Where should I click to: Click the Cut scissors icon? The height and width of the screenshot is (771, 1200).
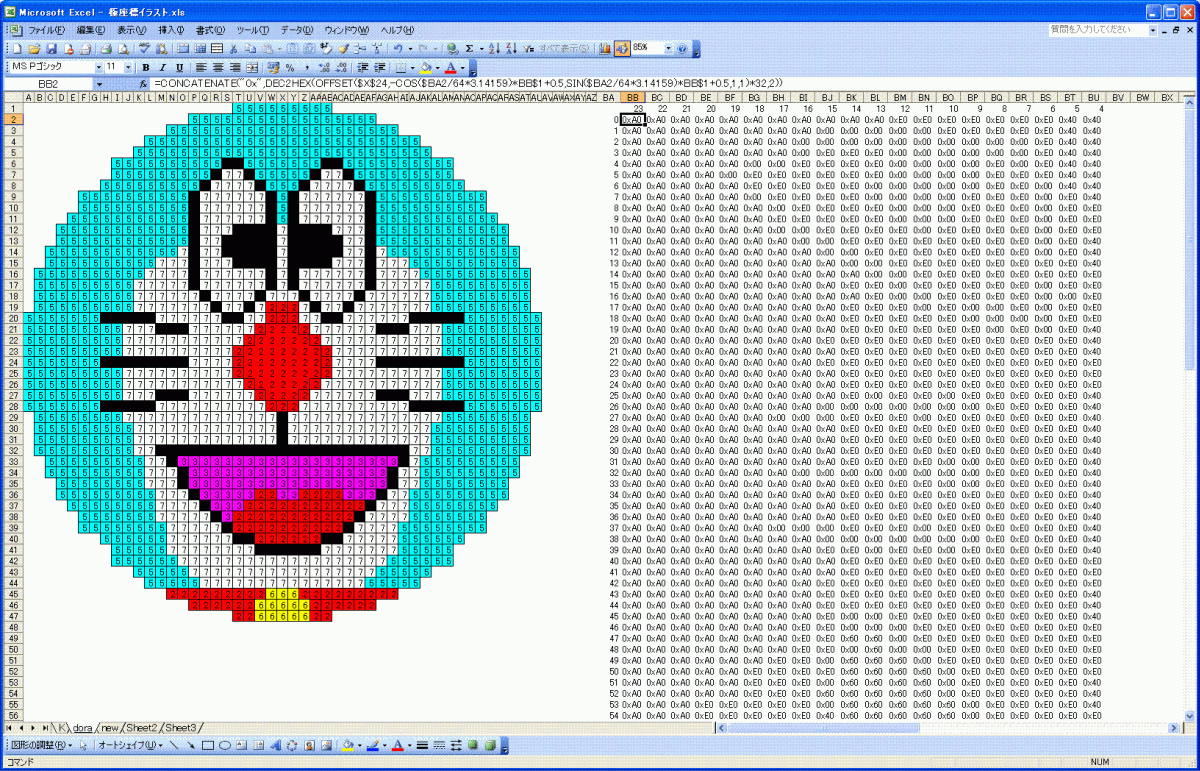pos(233,47)
